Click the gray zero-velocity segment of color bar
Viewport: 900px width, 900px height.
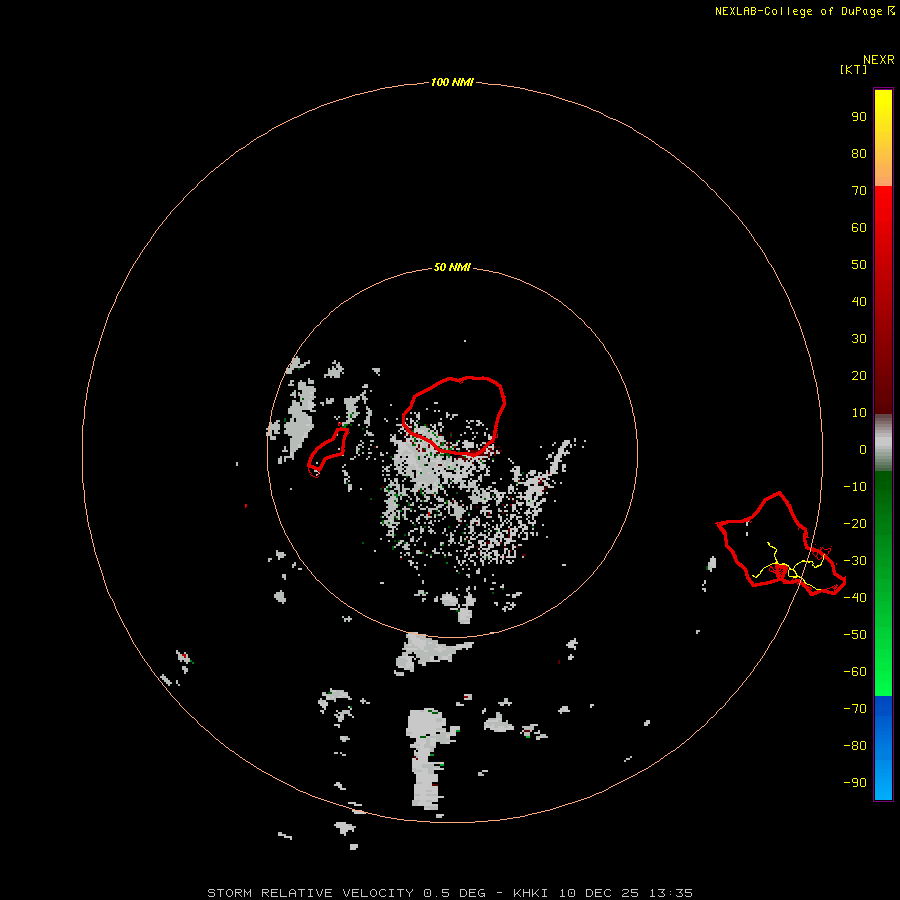pos(883,443)
